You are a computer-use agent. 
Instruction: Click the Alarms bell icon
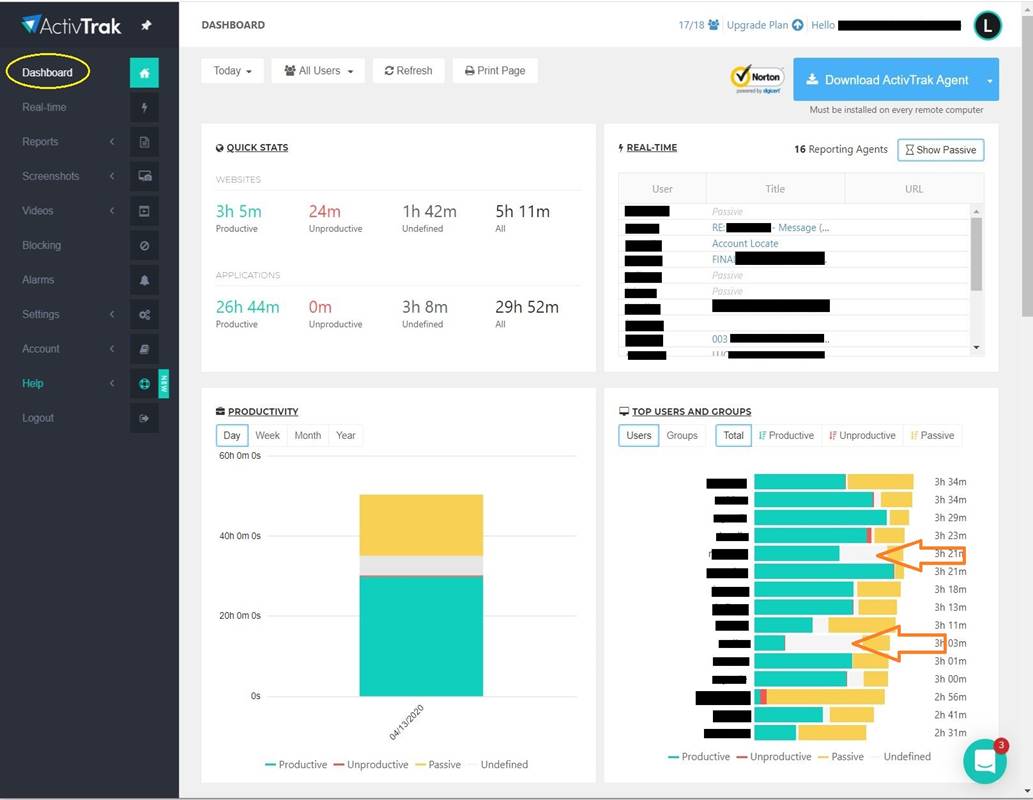coord(144,280)
